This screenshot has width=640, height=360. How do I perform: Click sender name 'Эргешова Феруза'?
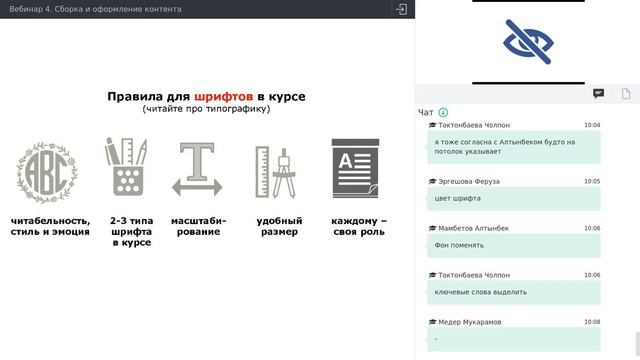pos(469,181)
